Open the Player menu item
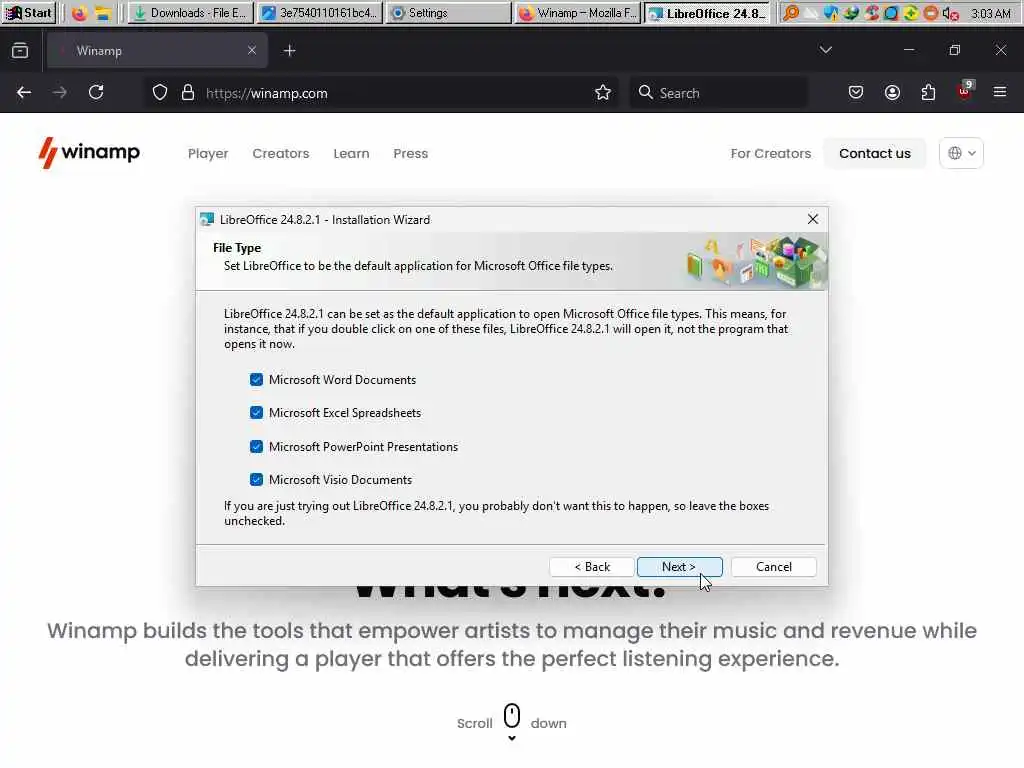 click(x=208, y=153)
